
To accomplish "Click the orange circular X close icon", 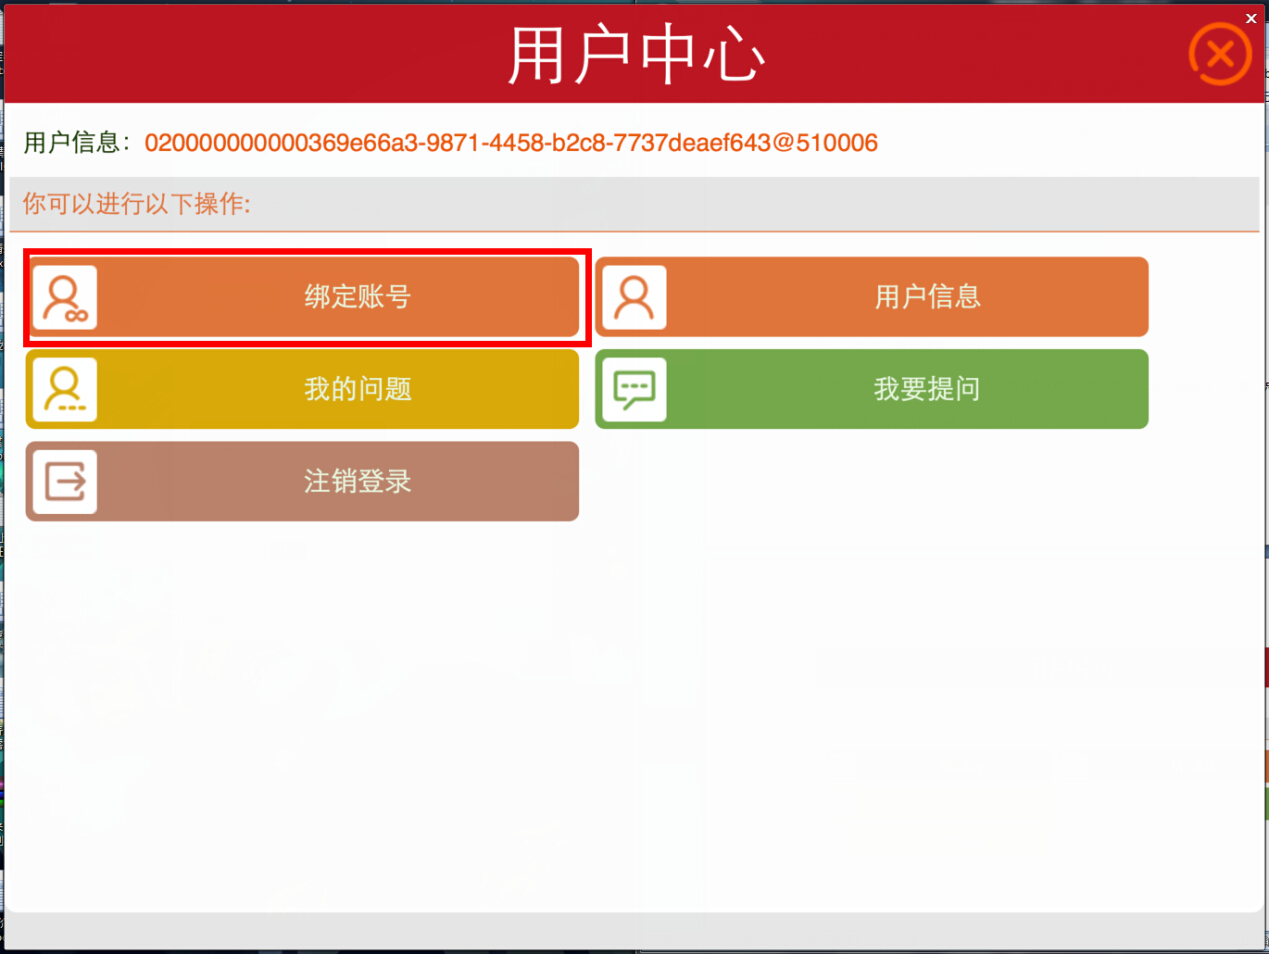I will point(1219,53).
